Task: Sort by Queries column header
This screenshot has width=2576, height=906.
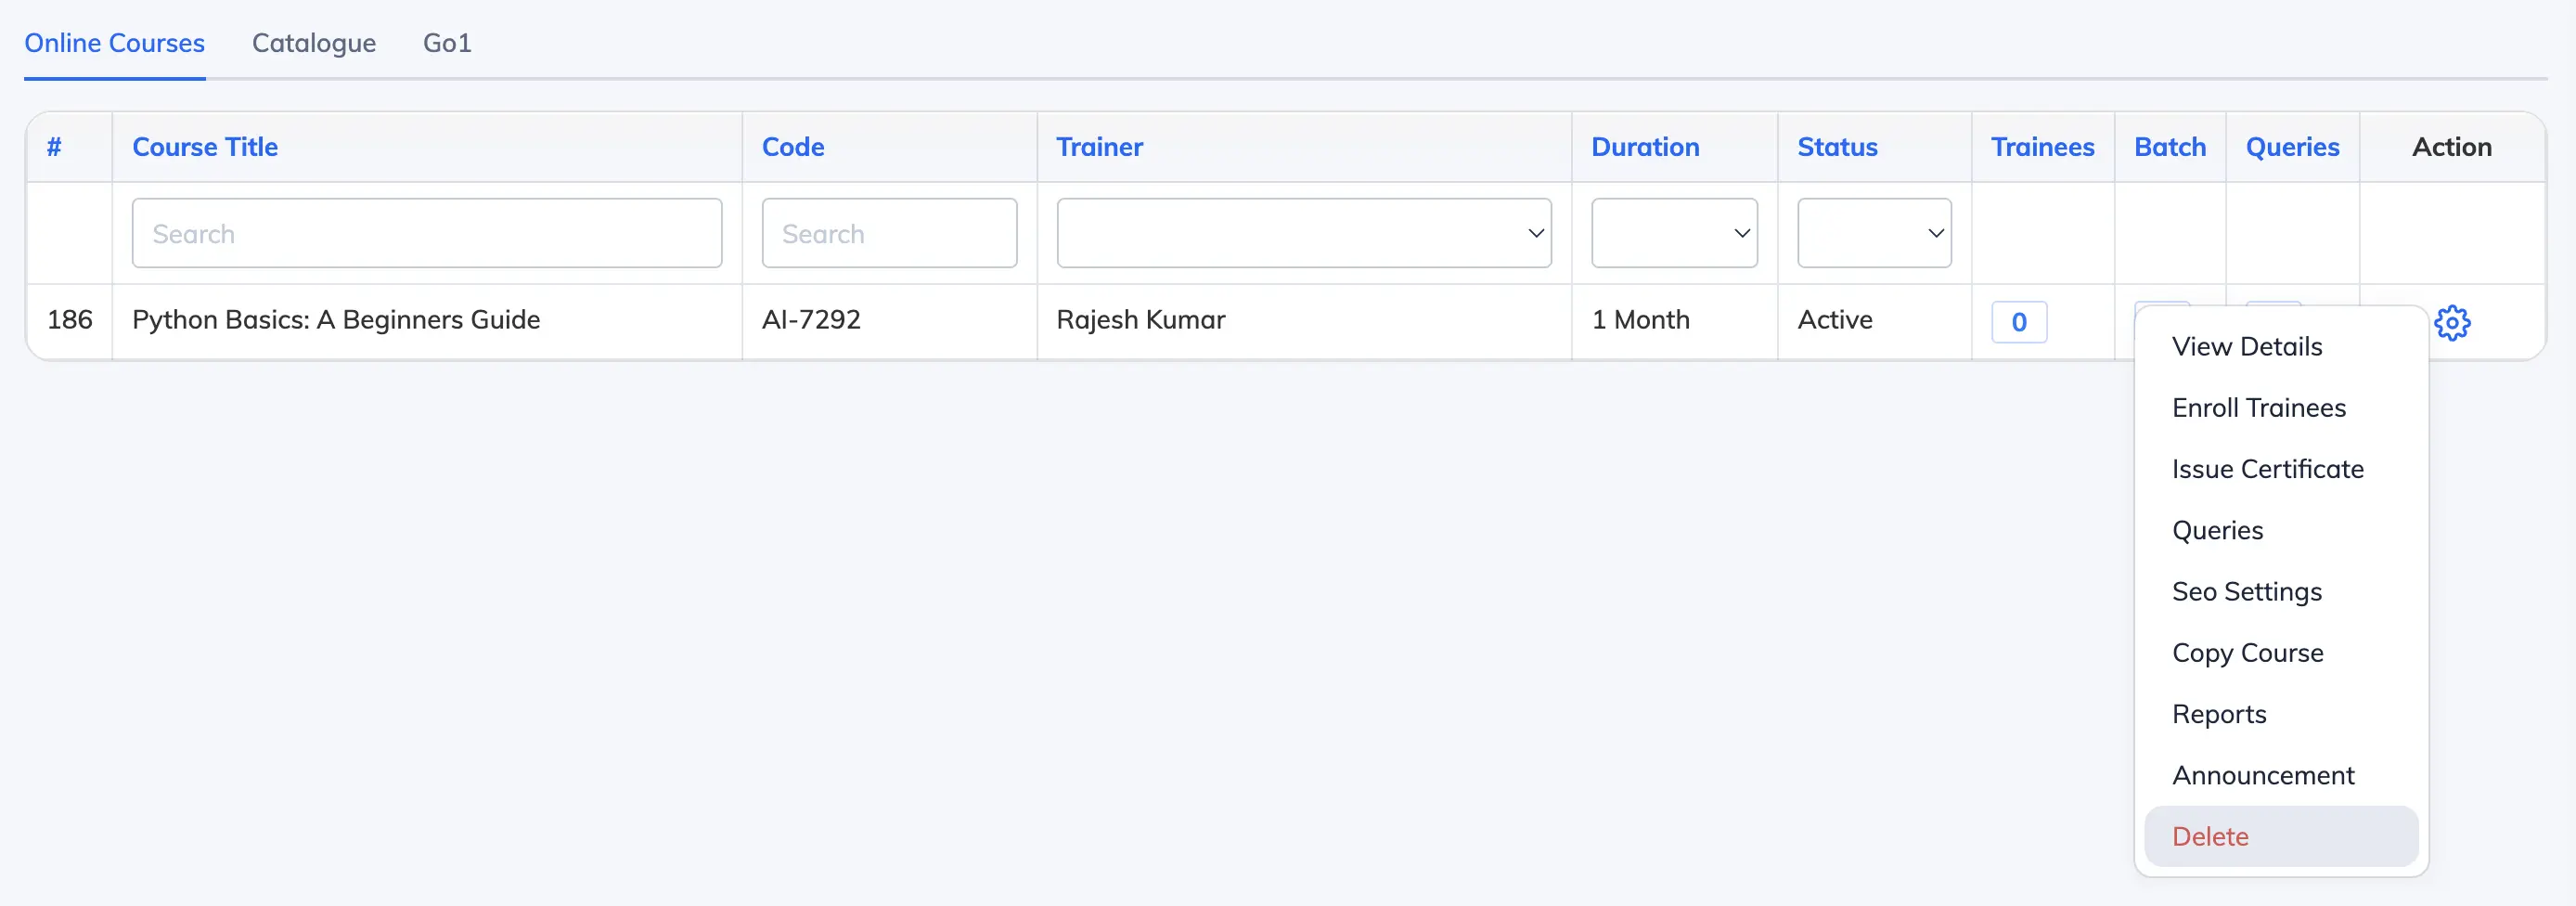Action: 2292,147
